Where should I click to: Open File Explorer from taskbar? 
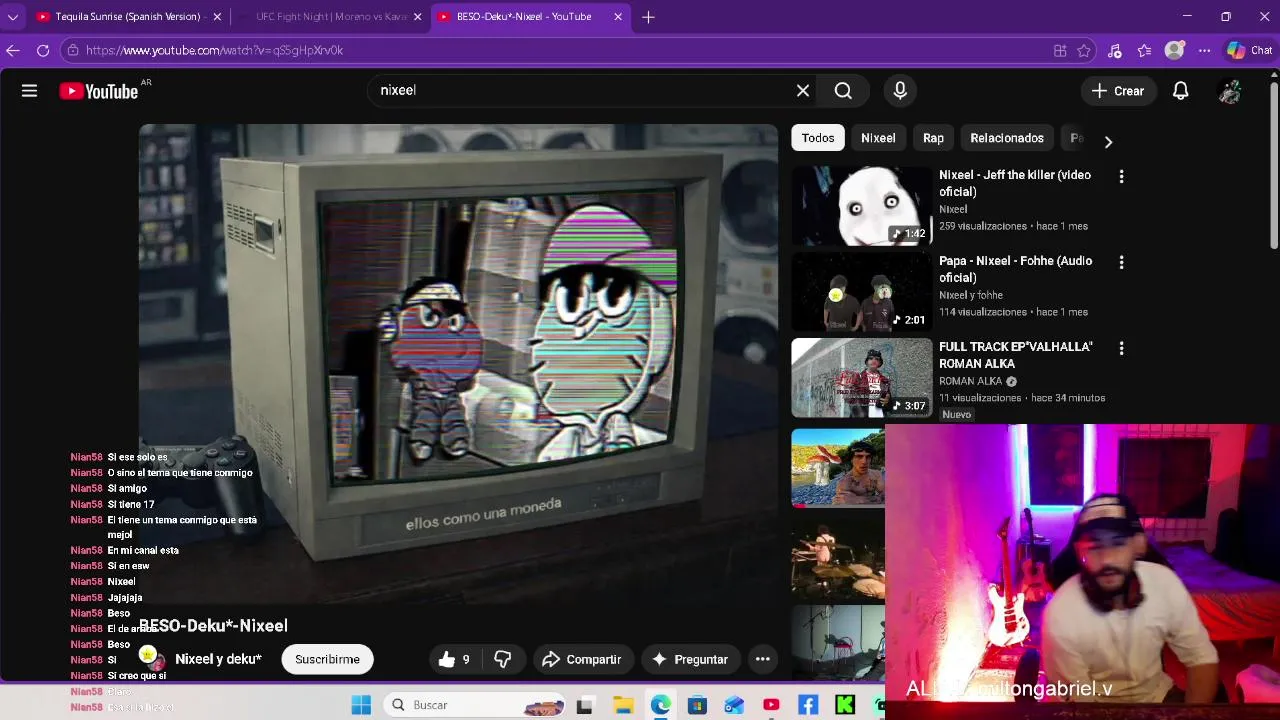(623, 705)
